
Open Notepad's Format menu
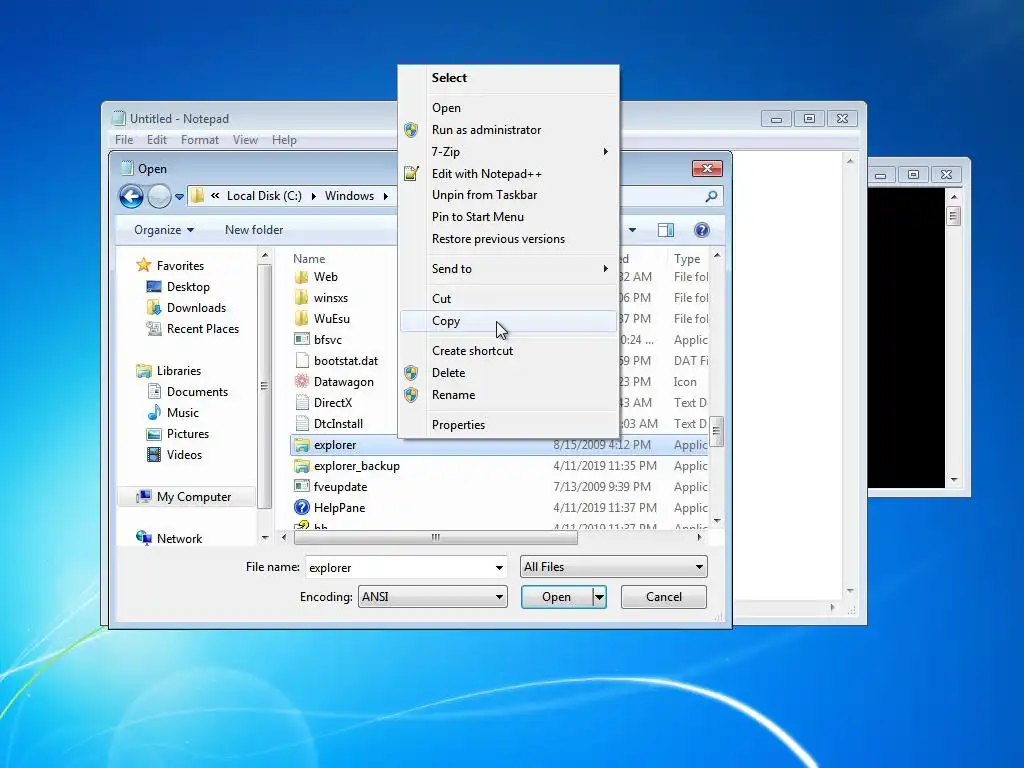[x=200, y=140]
